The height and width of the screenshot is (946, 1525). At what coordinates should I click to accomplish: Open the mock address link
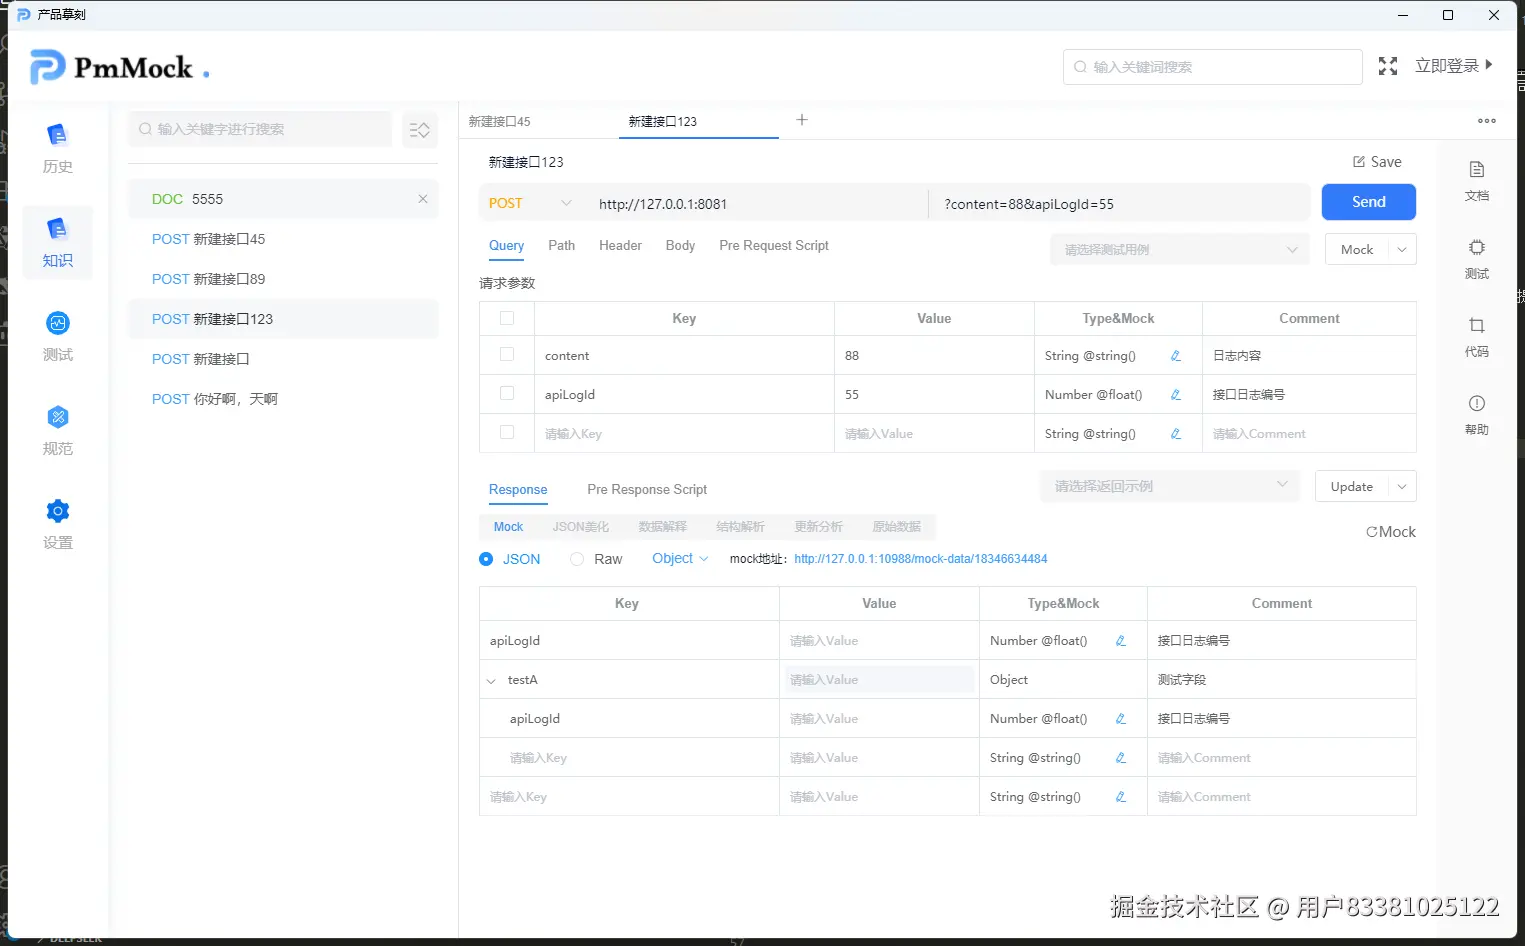tap(921, 559)
